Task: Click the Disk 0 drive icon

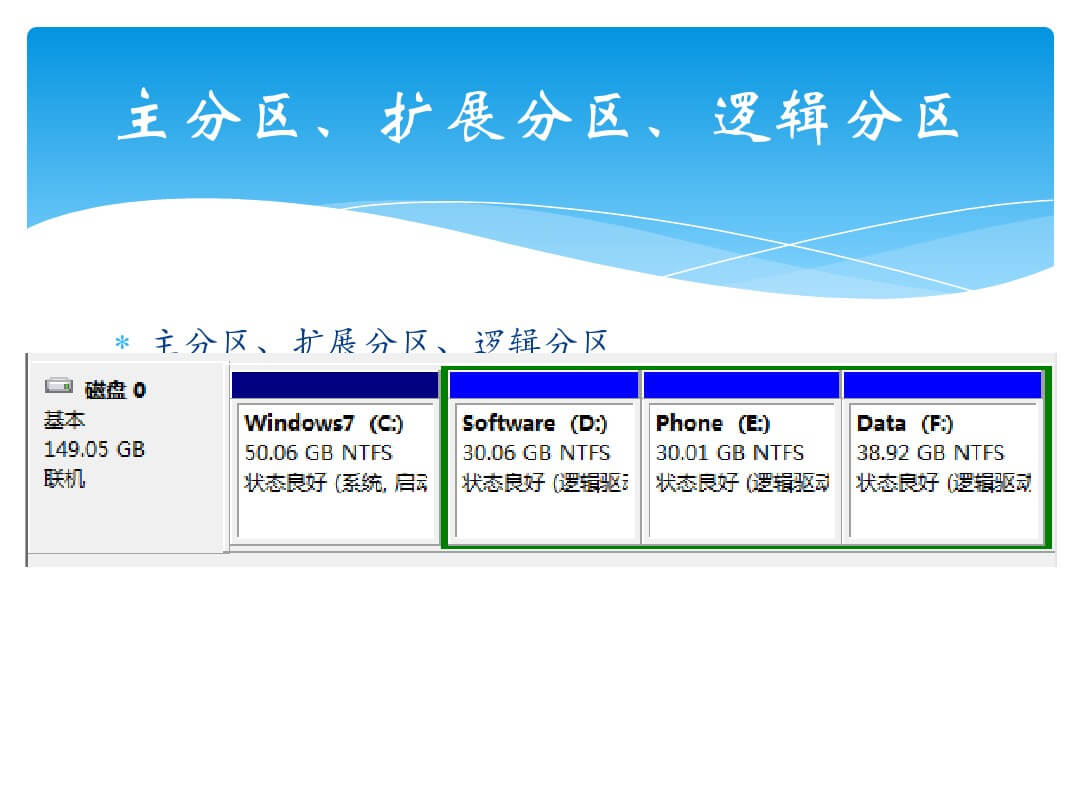Action: tap(59, 387)
